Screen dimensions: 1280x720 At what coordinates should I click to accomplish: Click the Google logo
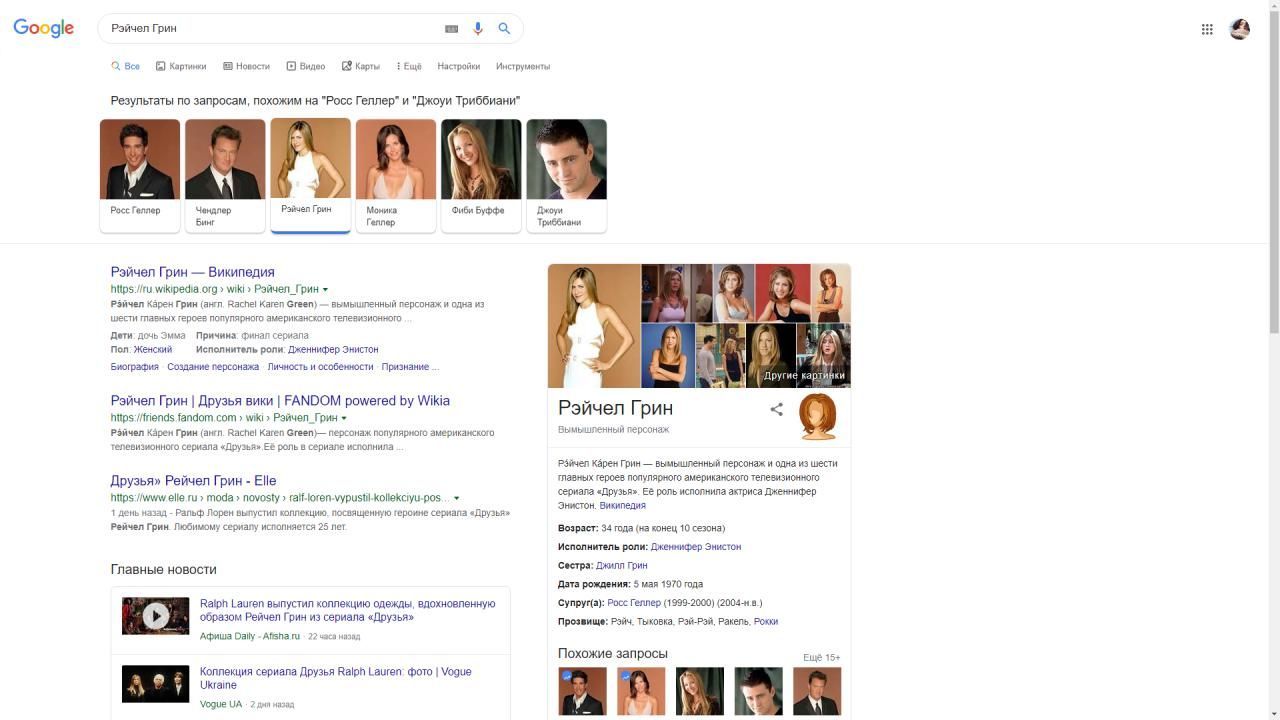(44, 28)
